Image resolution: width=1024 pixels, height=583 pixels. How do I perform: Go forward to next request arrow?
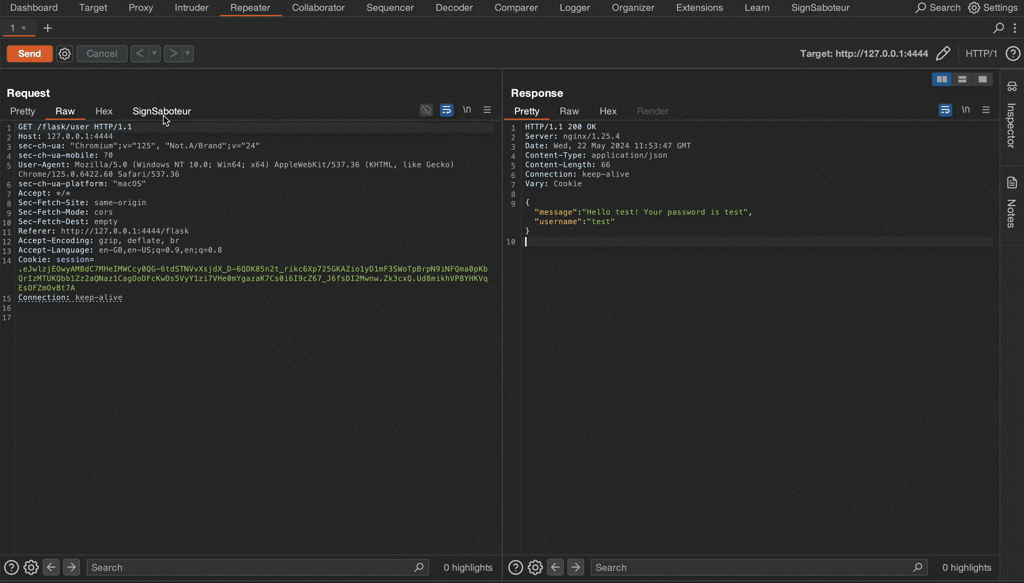click(x=173, y=54)
